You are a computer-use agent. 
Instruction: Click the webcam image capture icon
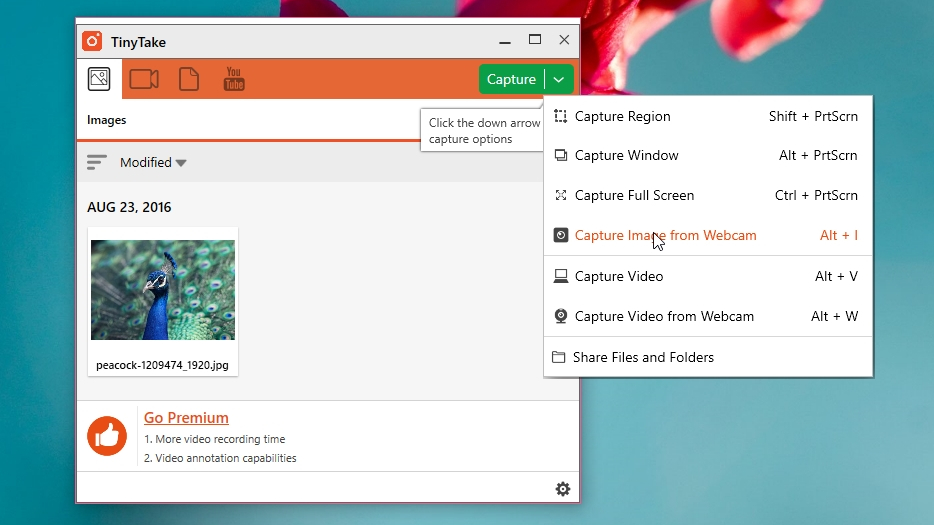(561, 235)
